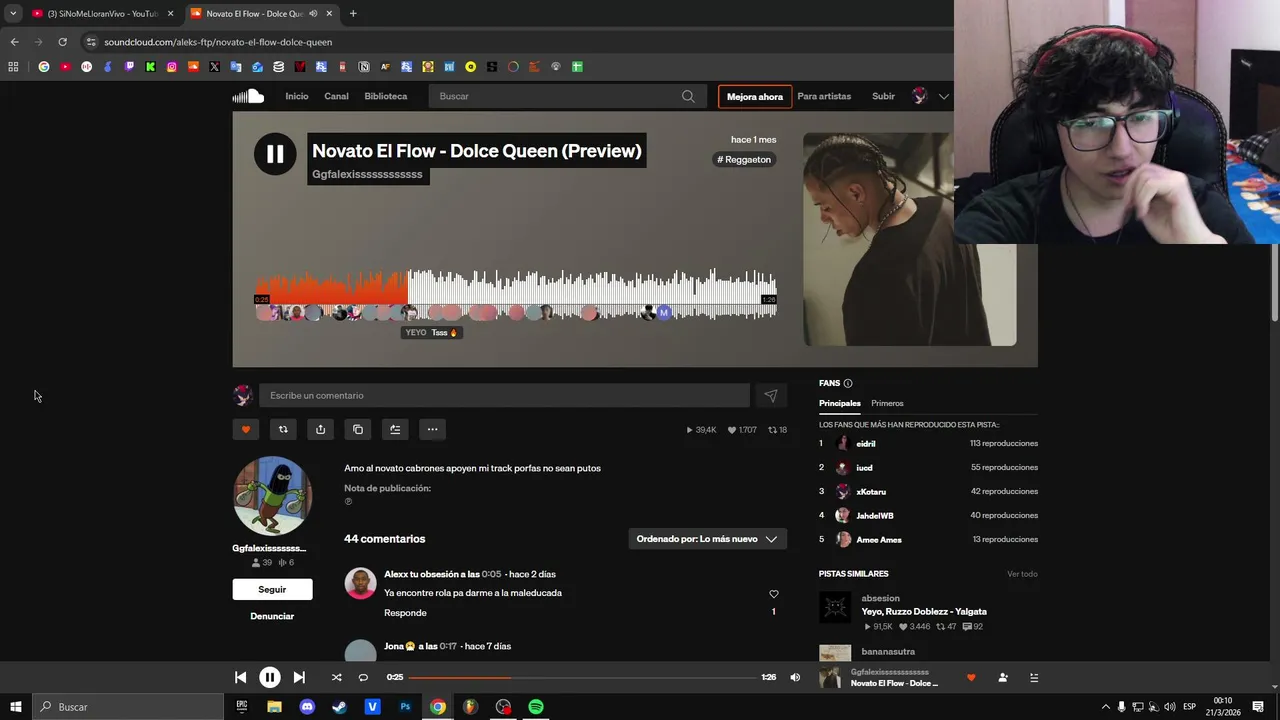Open Biblioteca in the SoundCloud nav
The image size is (1280, 720).
pyautogui.click(x=386, y=96)
